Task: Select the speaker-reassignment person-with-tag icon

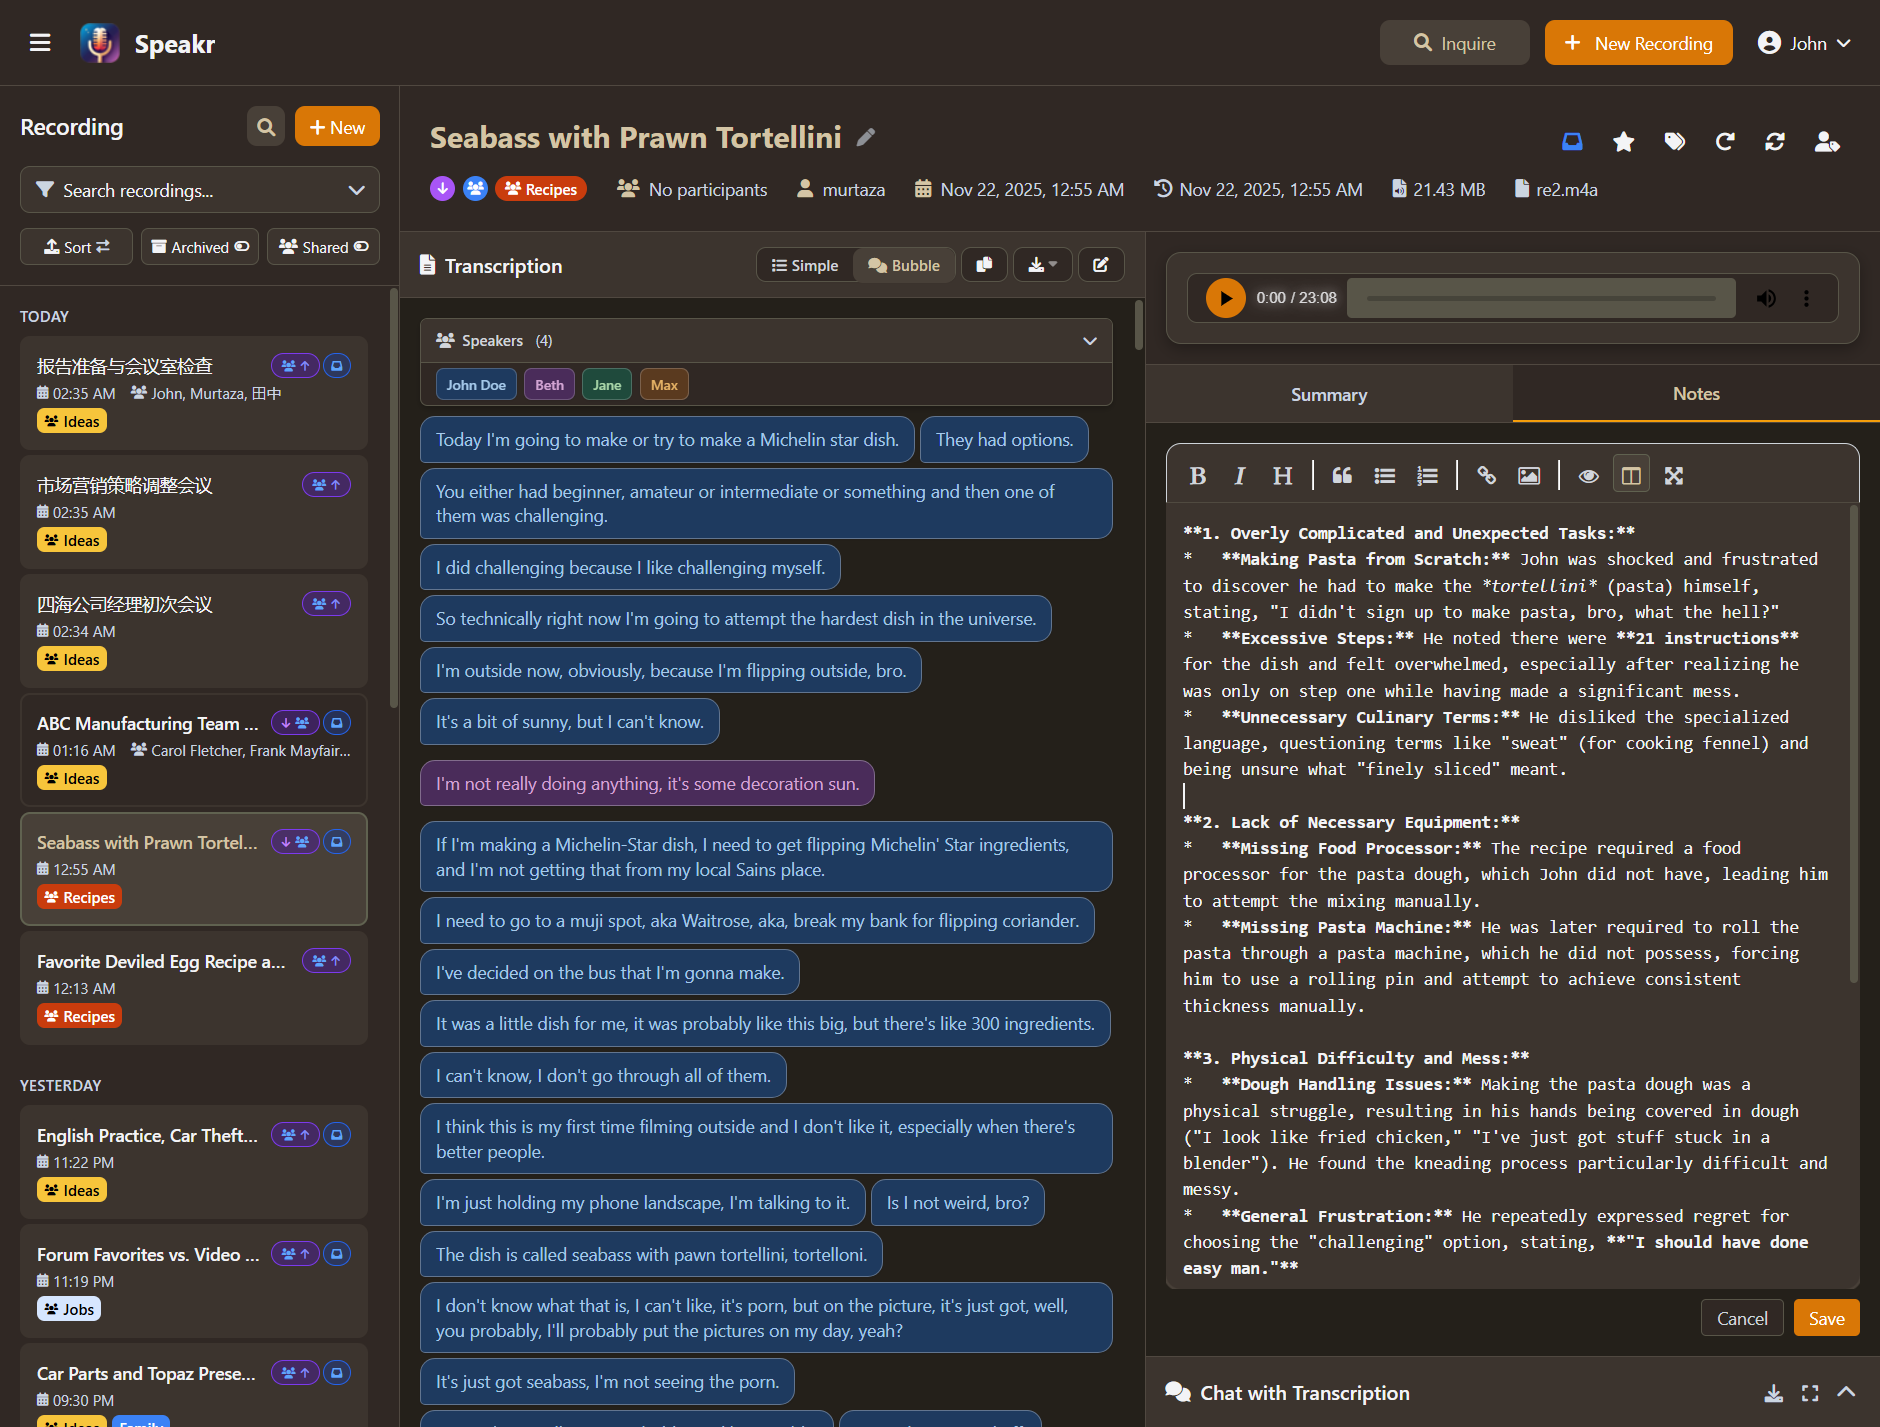Action: pyautogui.click(x=1827, y=142)
